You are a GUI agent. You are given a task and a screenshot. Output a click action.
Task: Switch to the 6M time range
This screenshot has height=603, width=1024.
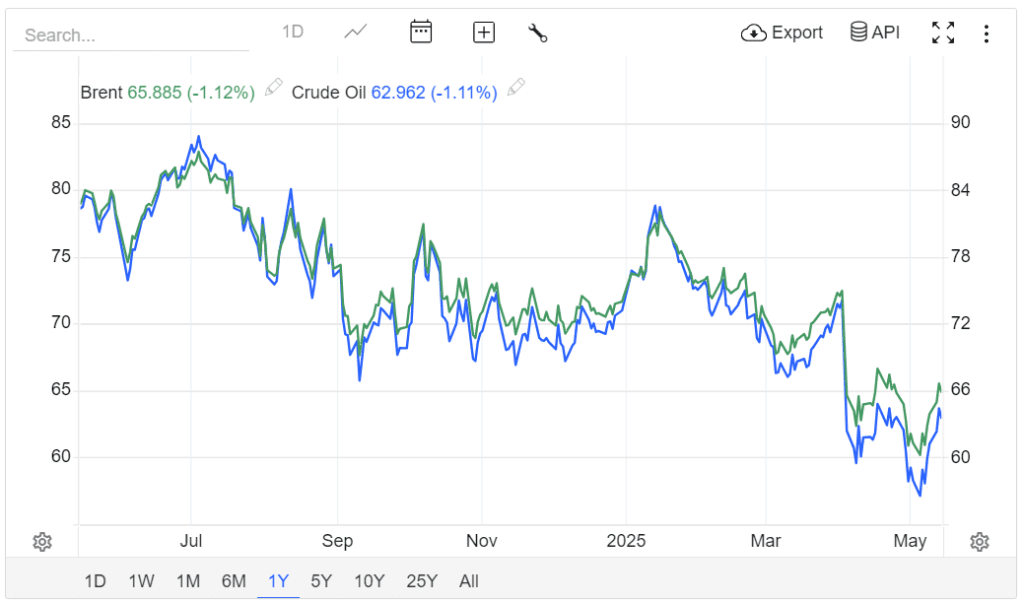tap(233, 581)
